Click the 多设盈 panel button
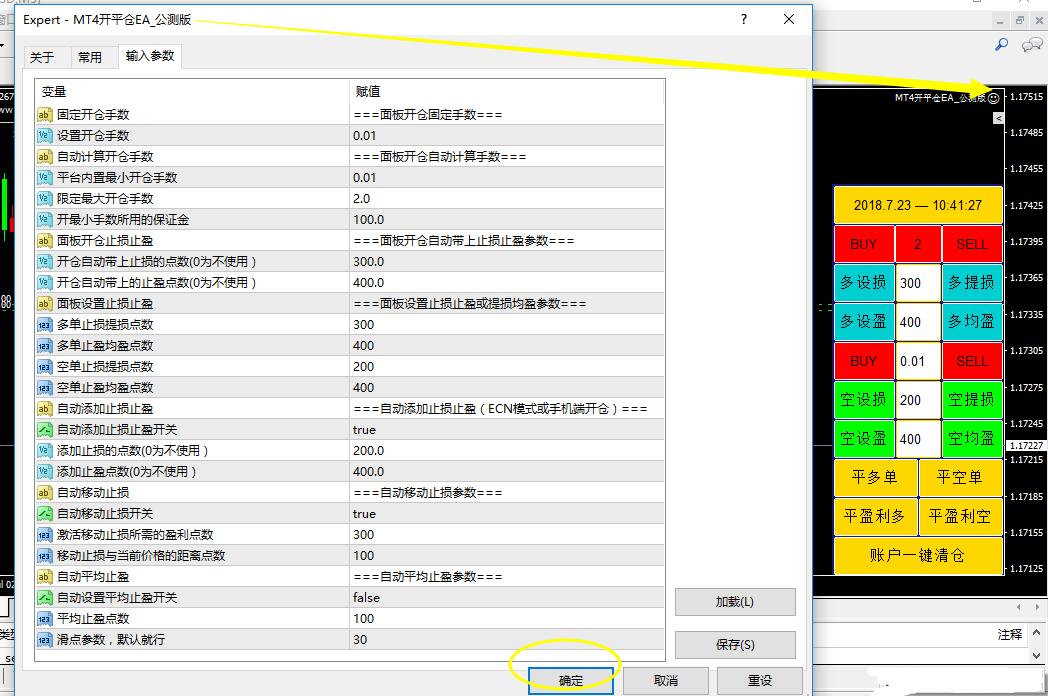1048x696 pixels. [864, 322]
